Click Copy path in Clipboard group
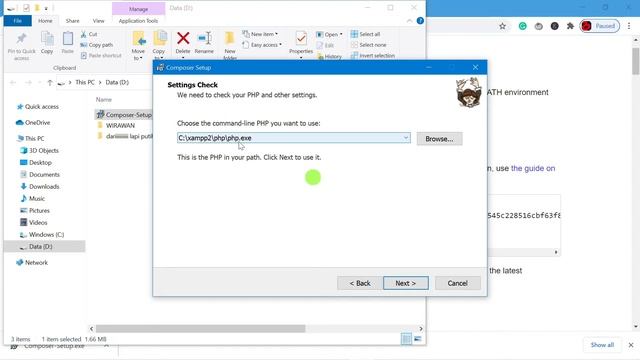The width and height of the screenshot is (640, 360). [x=97, y=45]
